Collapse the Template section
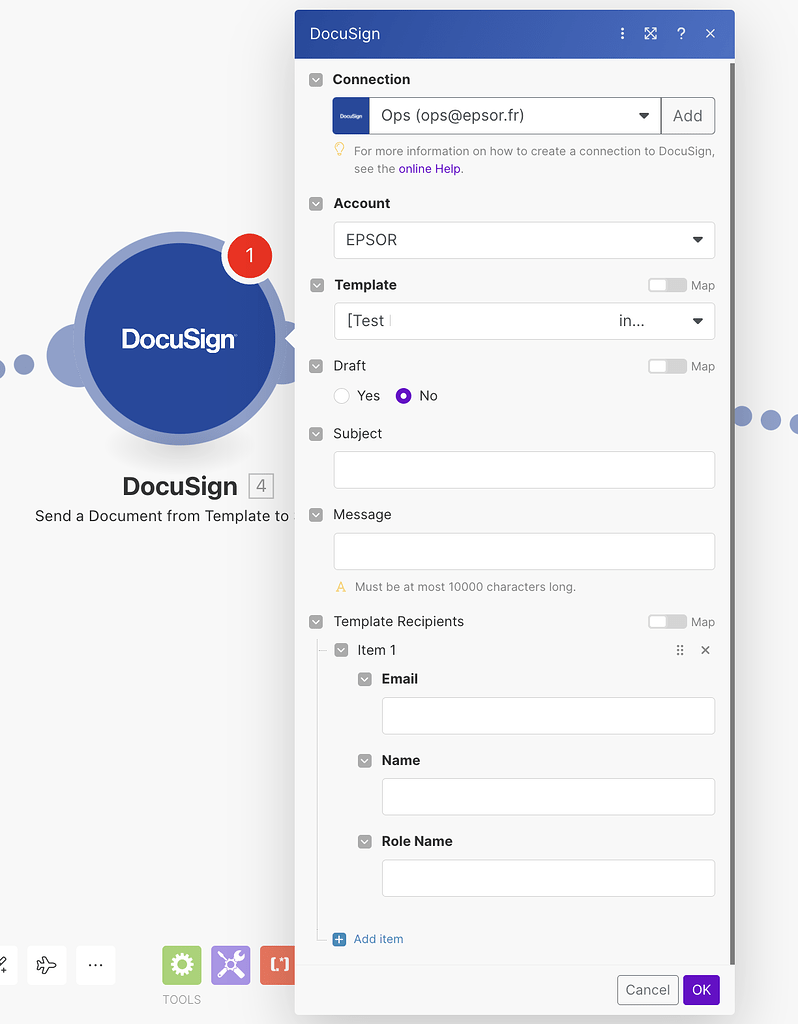Viewport: 798px width, 1024px height. [x=317, y=285]
